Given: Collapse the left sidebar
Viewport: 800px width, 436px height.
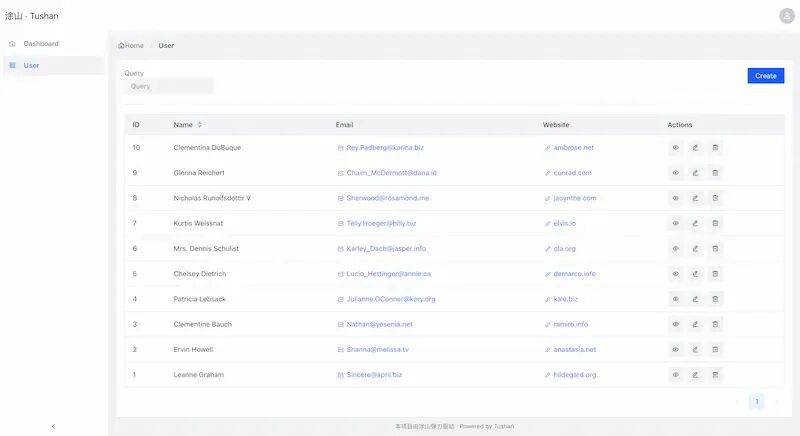Looking at the screenshot, I should coord(53,426).
